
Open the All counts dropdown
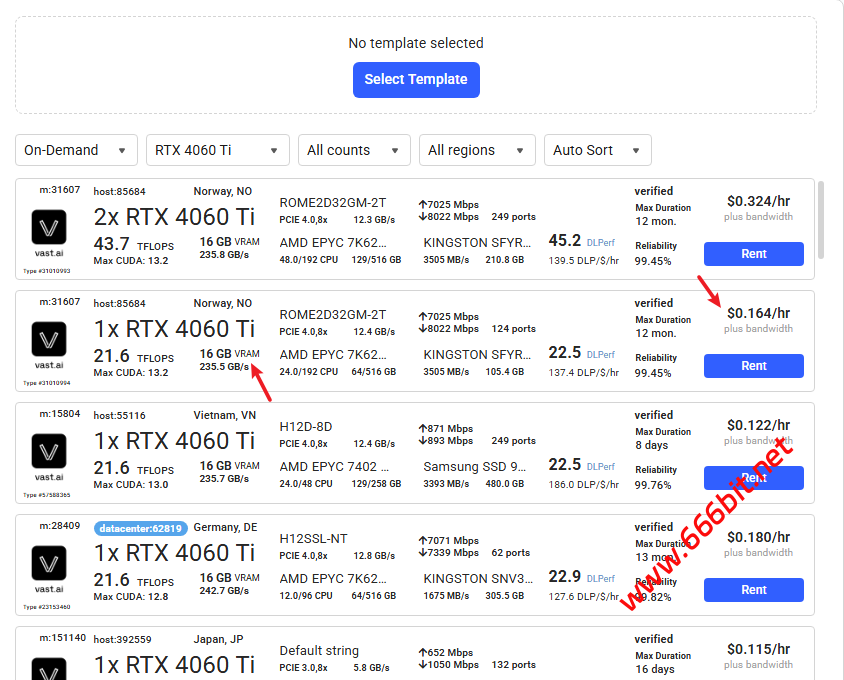[x=354, y=150]
